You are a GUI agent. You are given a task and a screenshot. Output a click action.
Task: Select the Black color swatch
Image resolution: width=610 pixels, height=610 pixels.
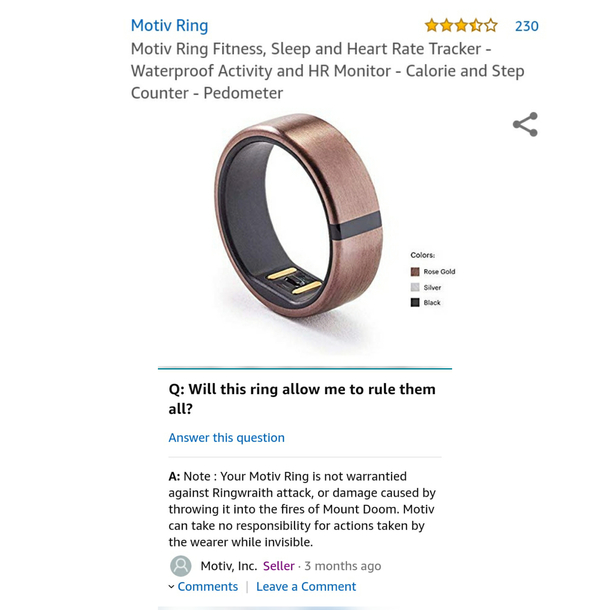pos(415,302)
